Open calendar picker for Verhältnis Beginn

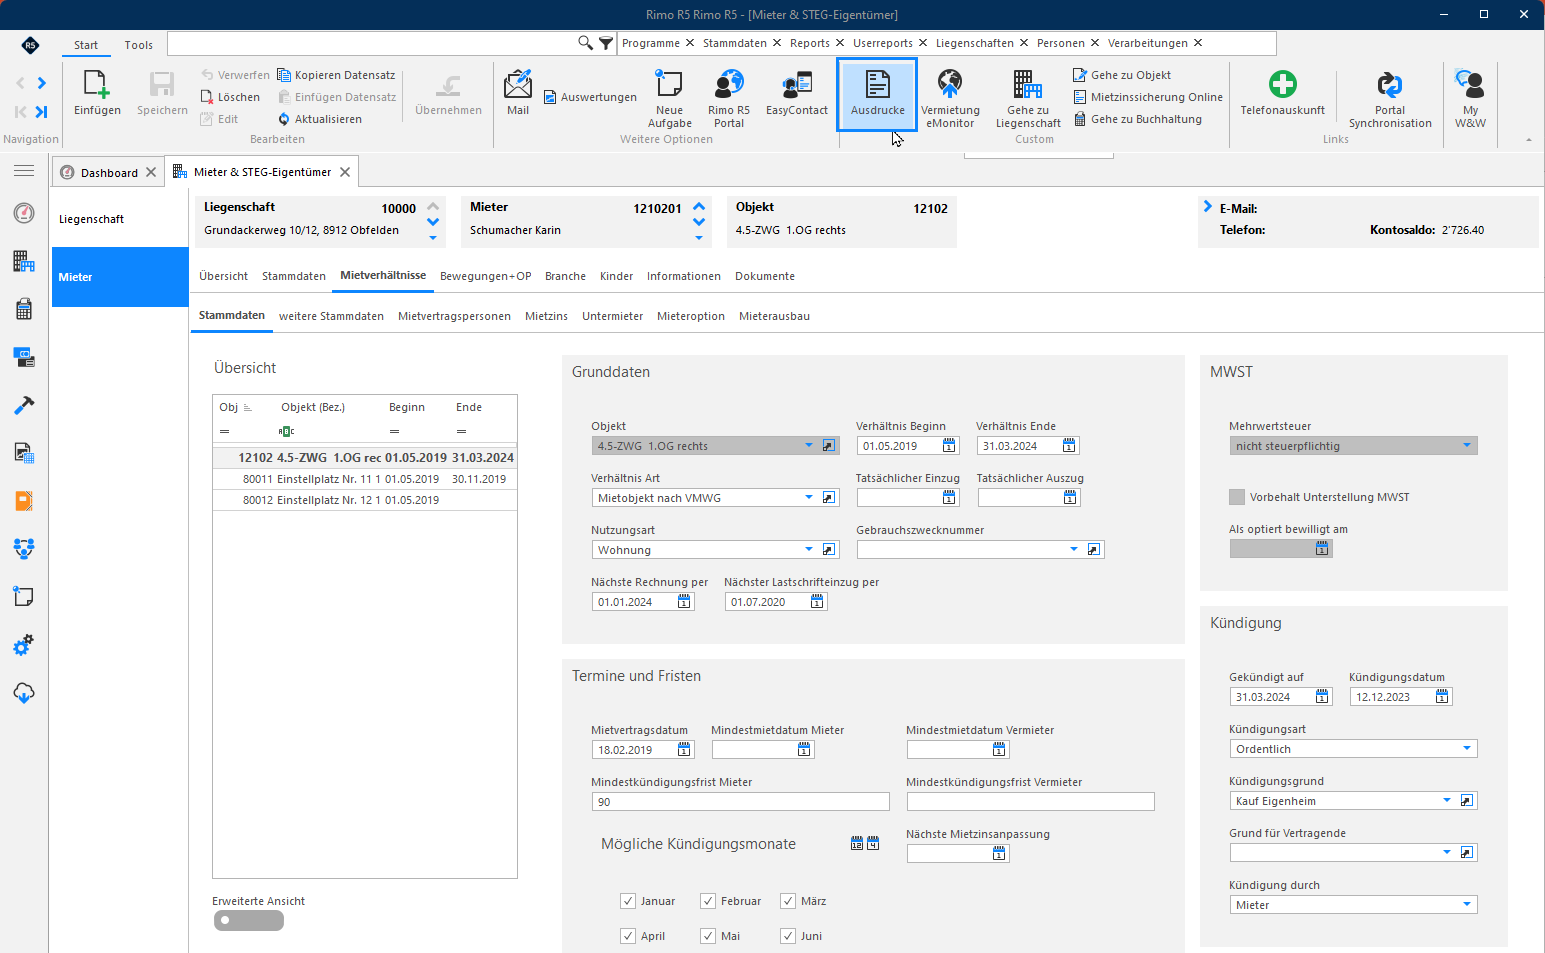[949, 446]
